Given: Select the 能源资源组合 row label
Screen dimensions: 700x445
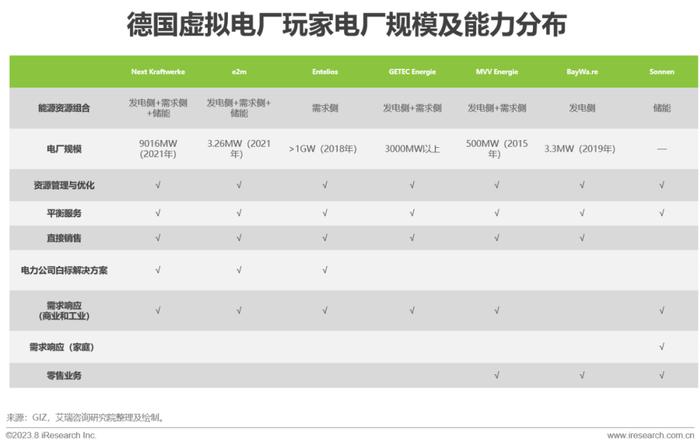Looking at the screenshot, I should click(x=64, y=108).
